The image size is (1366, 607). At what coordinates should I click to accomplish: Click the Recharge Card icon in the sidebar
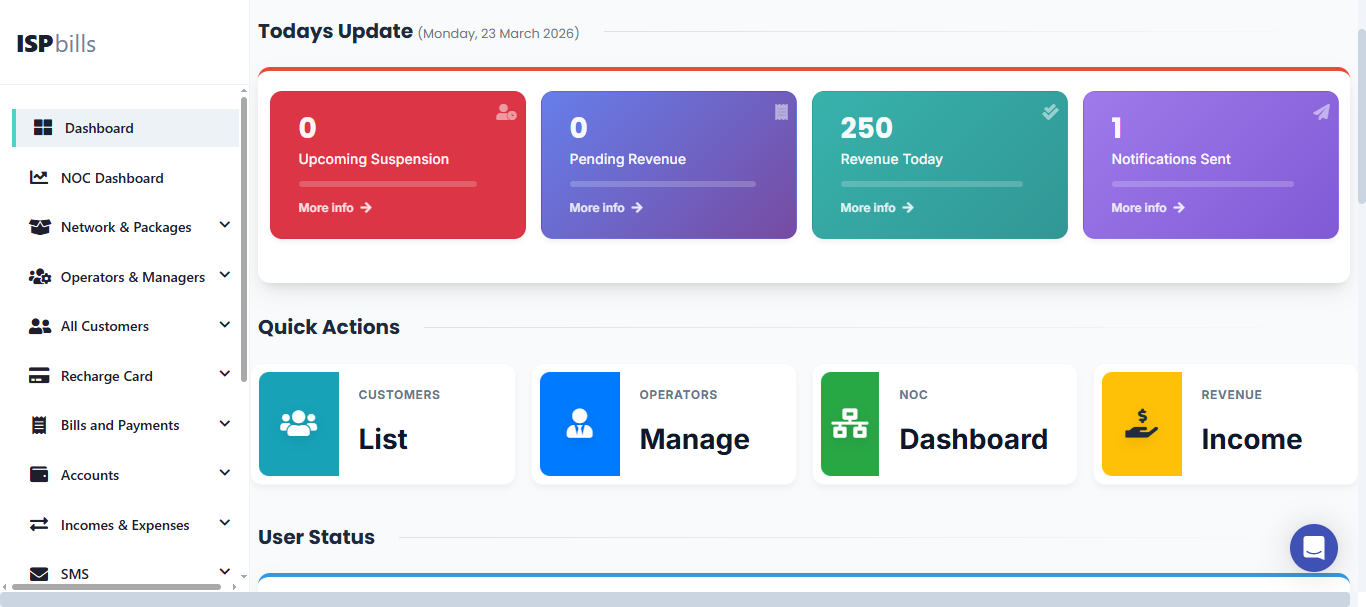tap(39, 375)
